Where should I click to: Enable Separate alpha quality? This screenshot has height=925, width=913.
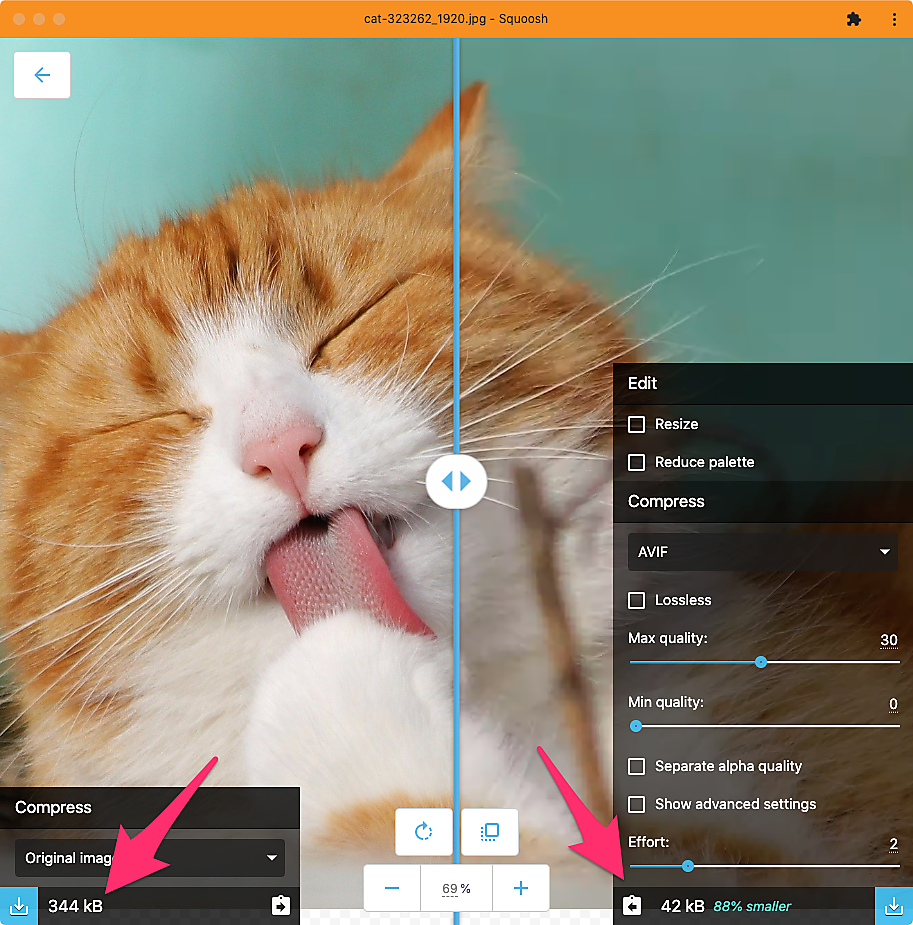636,766
